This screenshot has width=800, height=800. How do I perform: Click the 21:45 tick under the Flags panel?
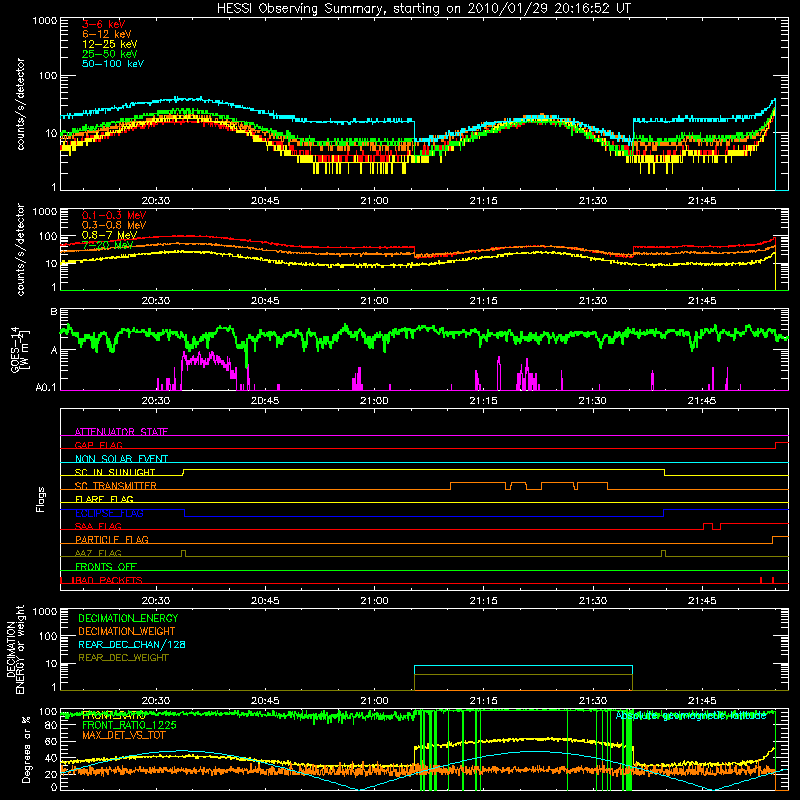(702, 601)
